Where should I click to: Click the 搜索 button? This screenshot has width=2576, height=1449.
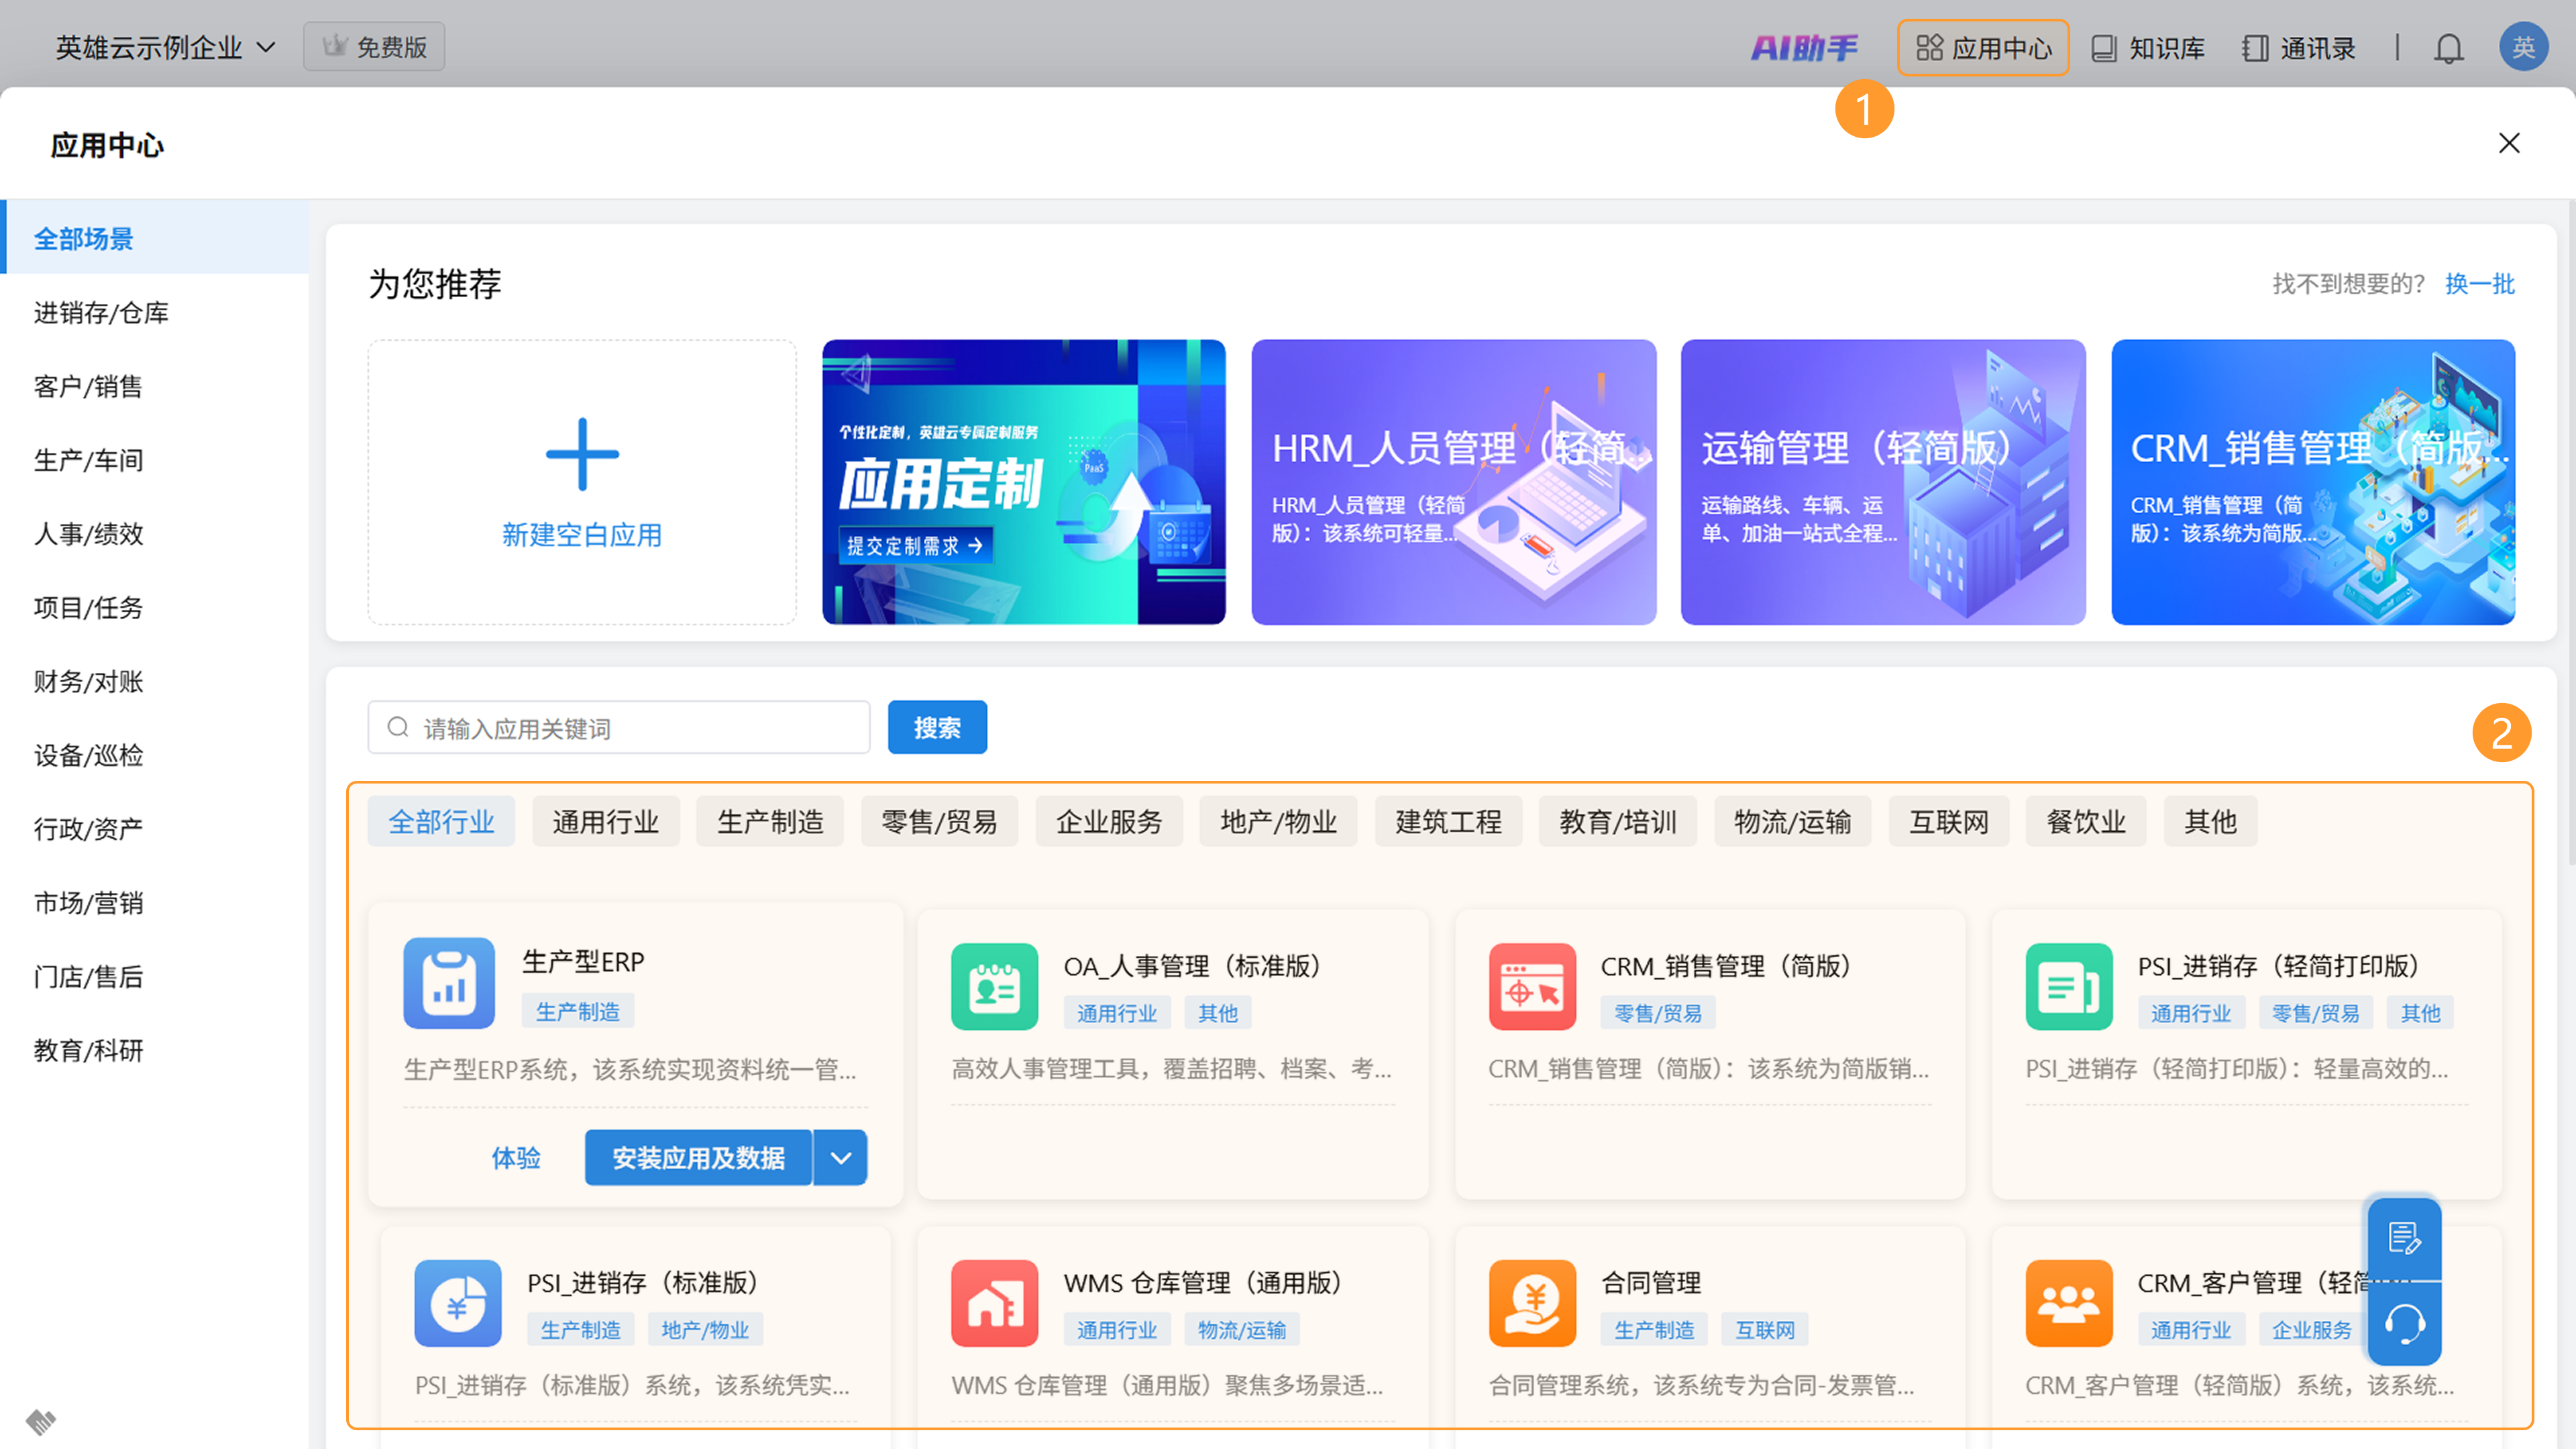[x=936, y=728]
